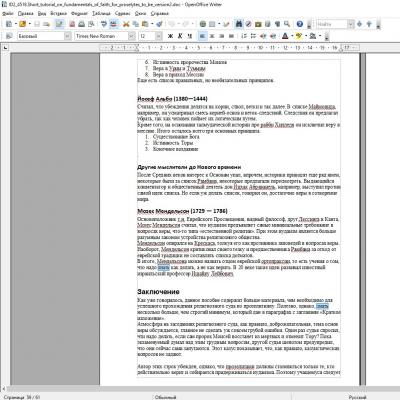Click the font color A button
The image size is (400, 400).
point(285,36)
